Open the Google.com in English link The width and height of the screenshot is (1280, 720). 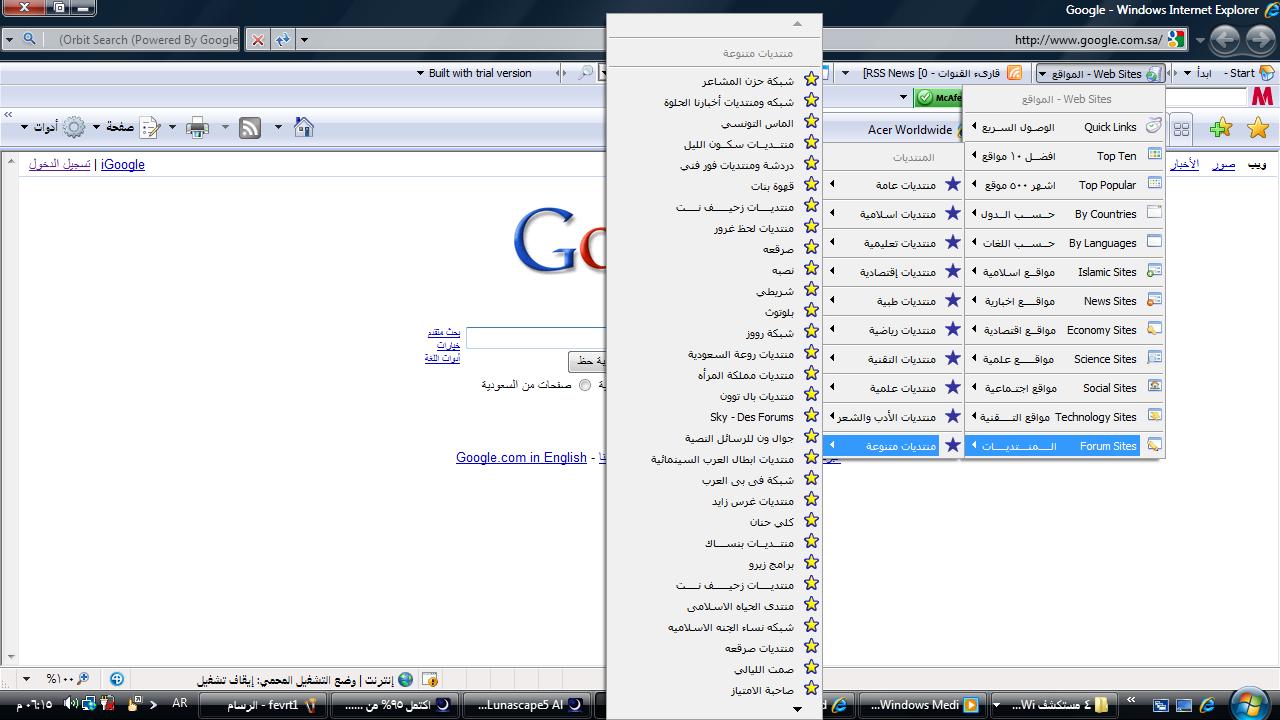[521, 457]
